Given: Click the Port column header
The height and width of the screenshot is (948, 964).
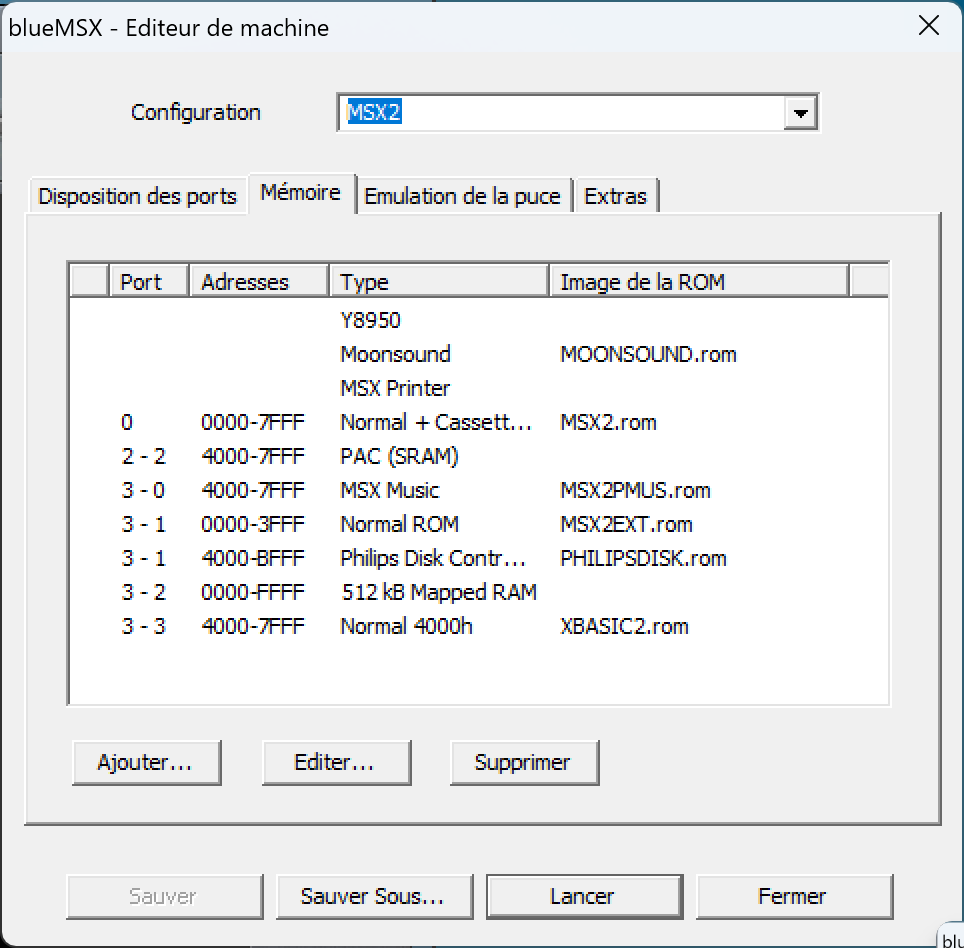Looking at the screenshot, I should tap(148, 282).
